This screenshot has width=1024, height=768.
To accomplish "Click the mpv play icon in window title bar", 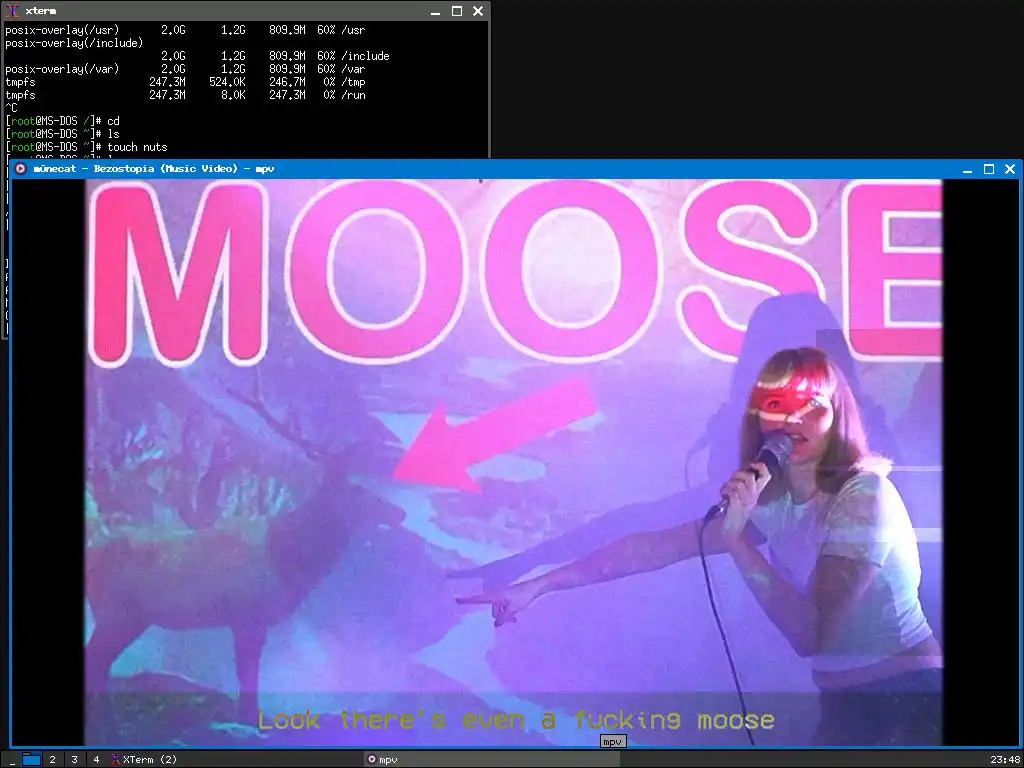I will coord(20,168).
